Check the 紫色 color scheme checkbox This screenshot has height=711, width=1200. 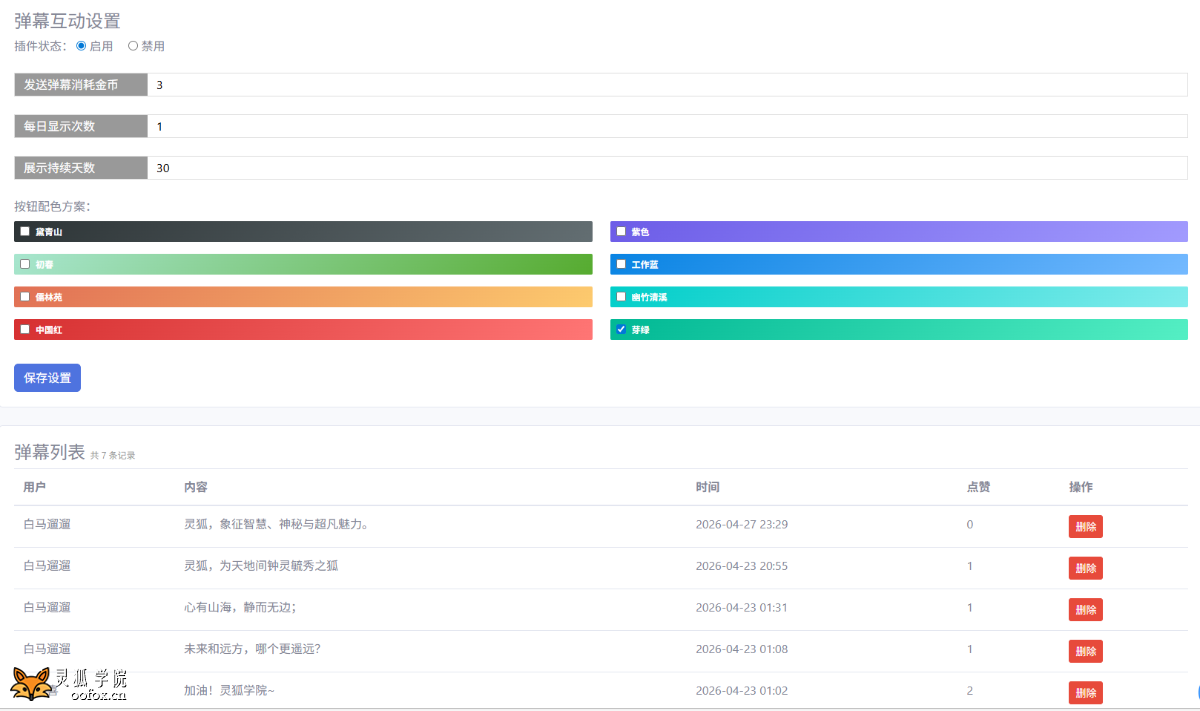(621, 231)
